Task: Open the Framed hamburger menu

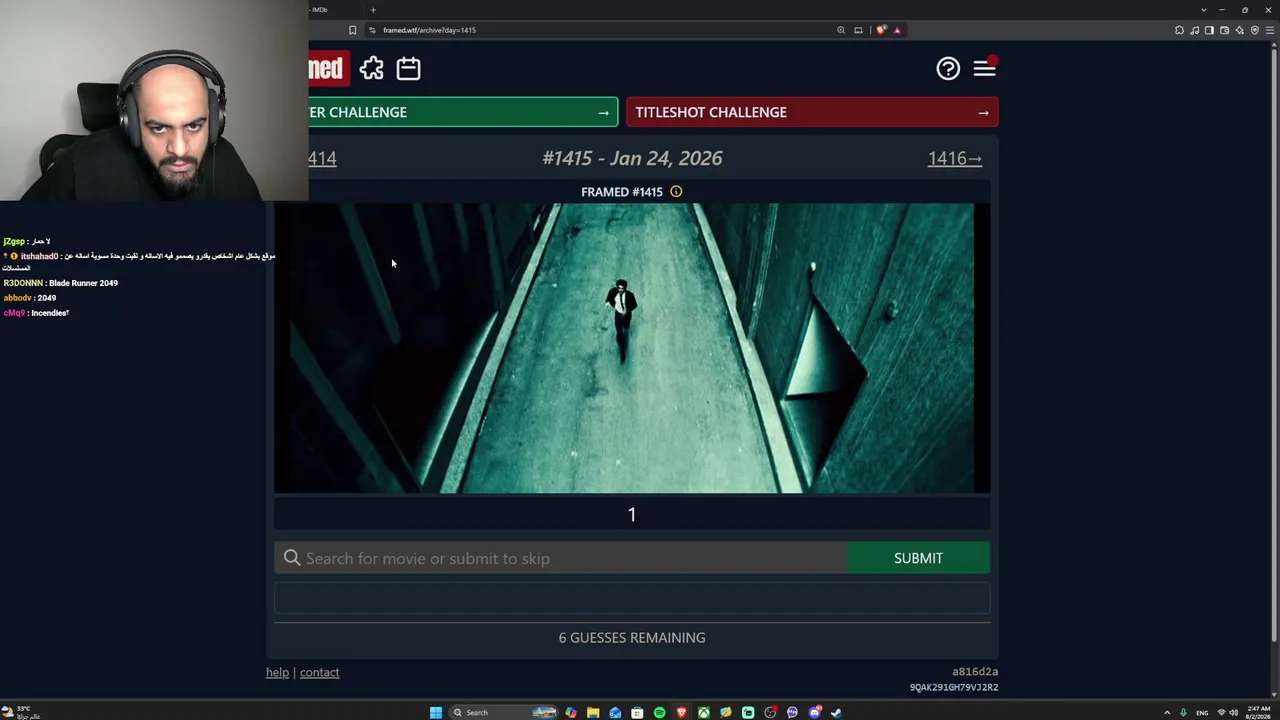Action: [985, 68]
